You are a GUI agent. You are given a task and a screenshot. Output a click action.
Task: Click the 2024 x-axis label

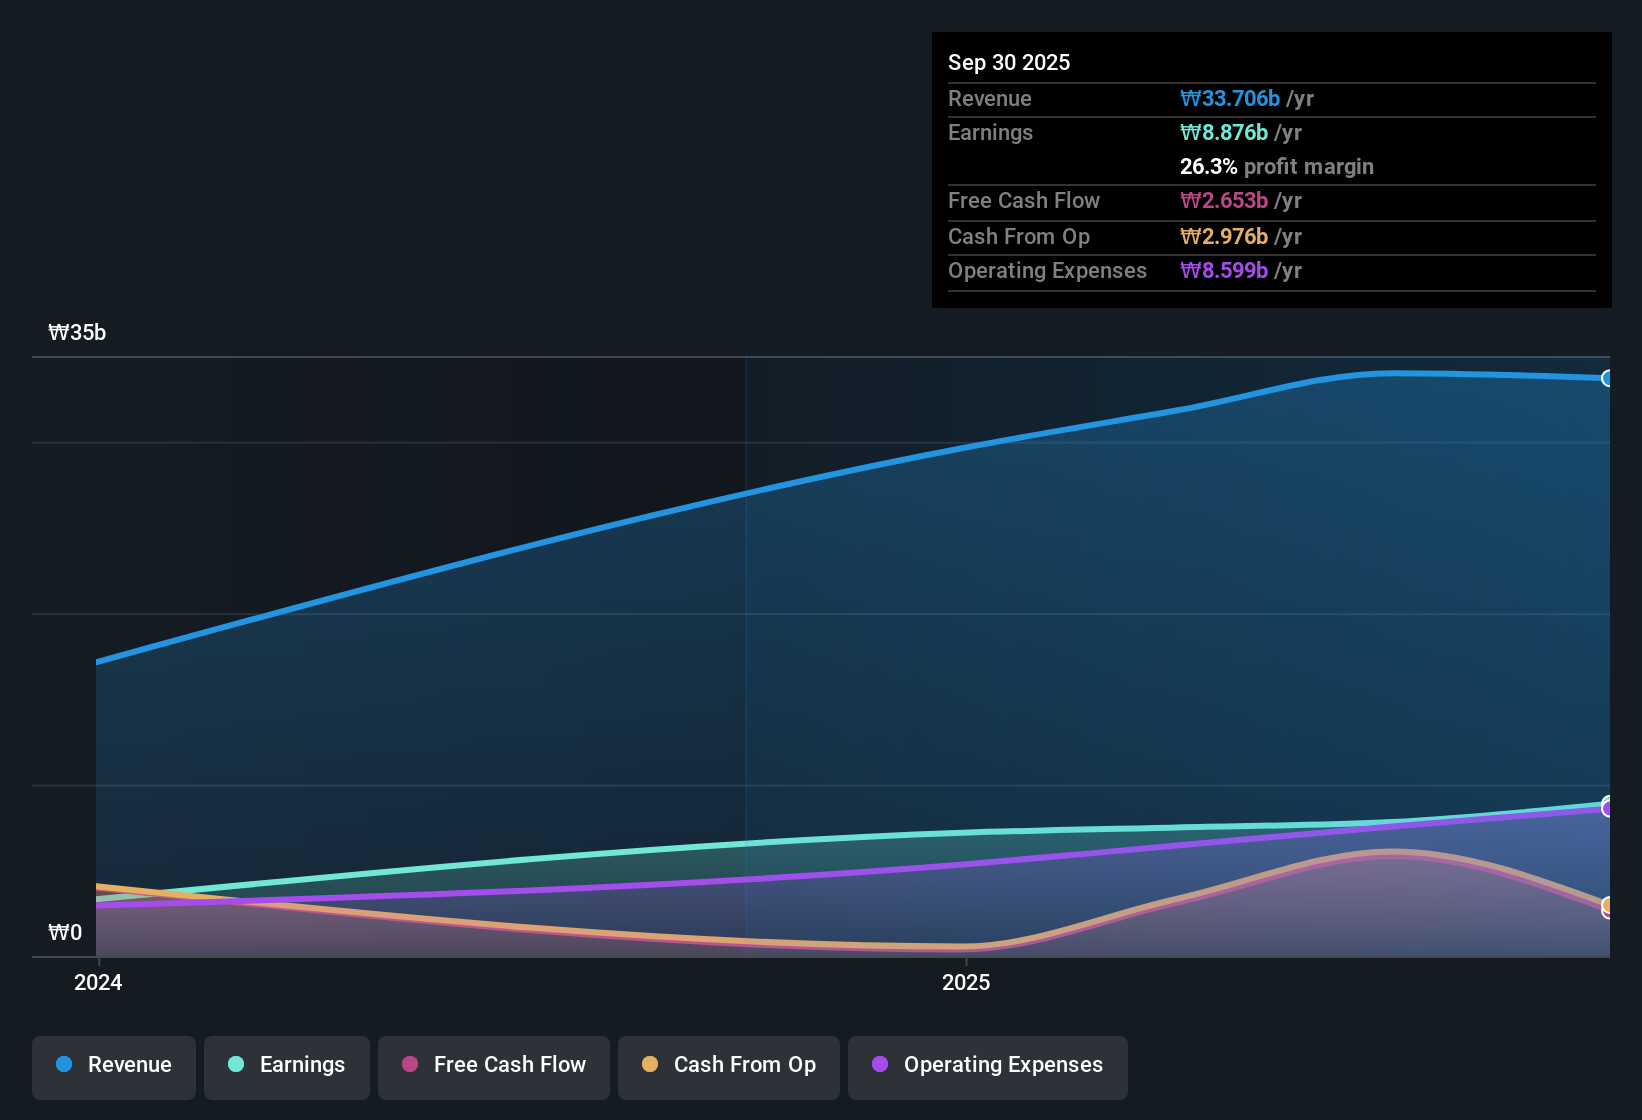(98, 982)
